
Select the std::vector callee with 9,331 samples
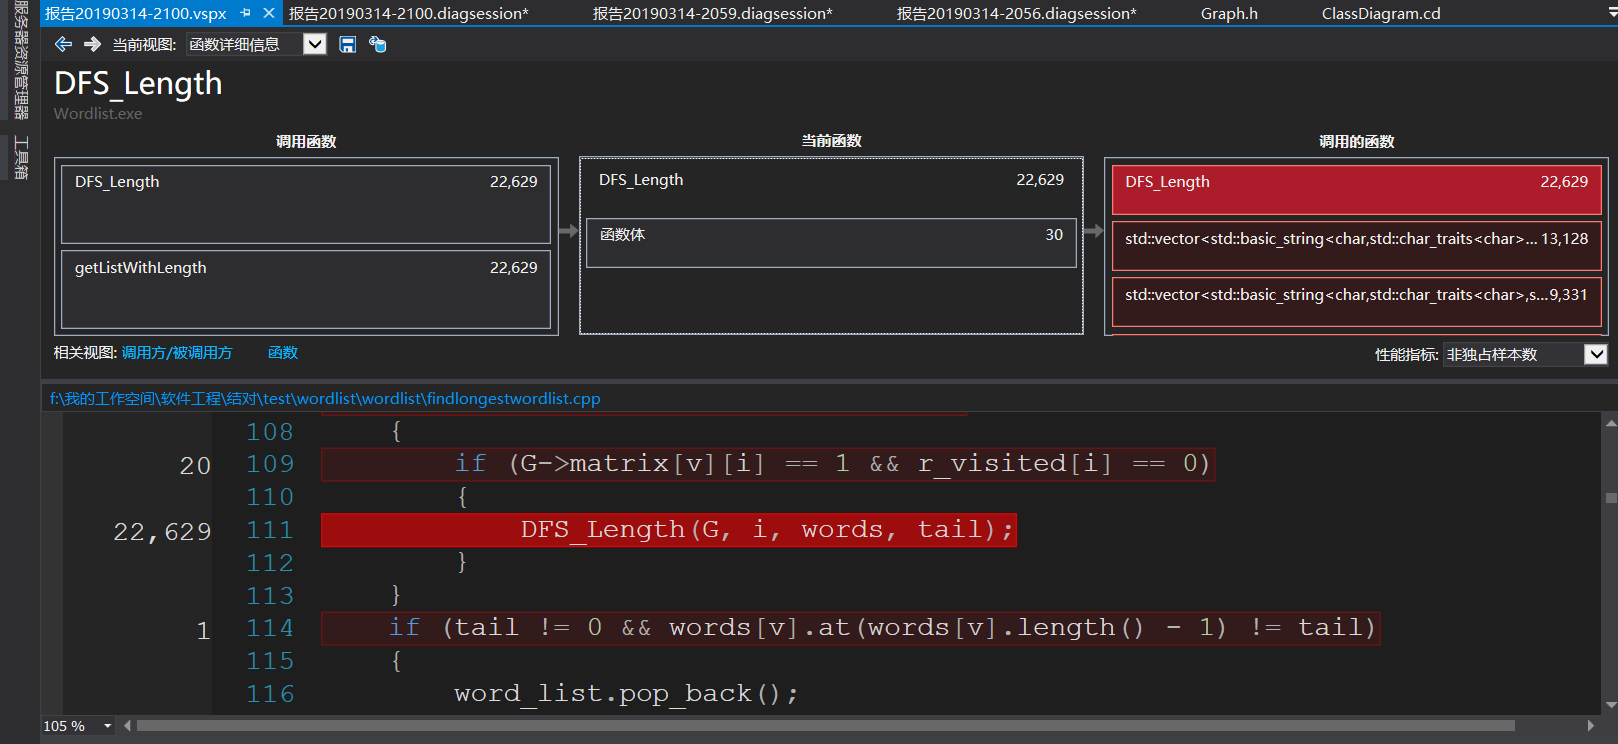pos(1356,302)
